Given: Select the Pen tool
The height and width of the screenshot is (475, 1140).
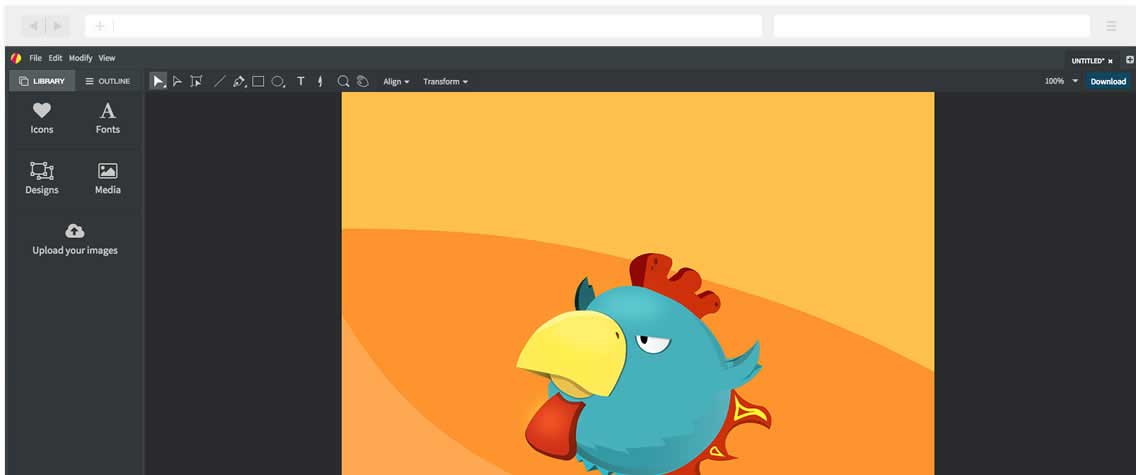Looking at the screenshot, I should pyautogui.click(x=239, y=81).
